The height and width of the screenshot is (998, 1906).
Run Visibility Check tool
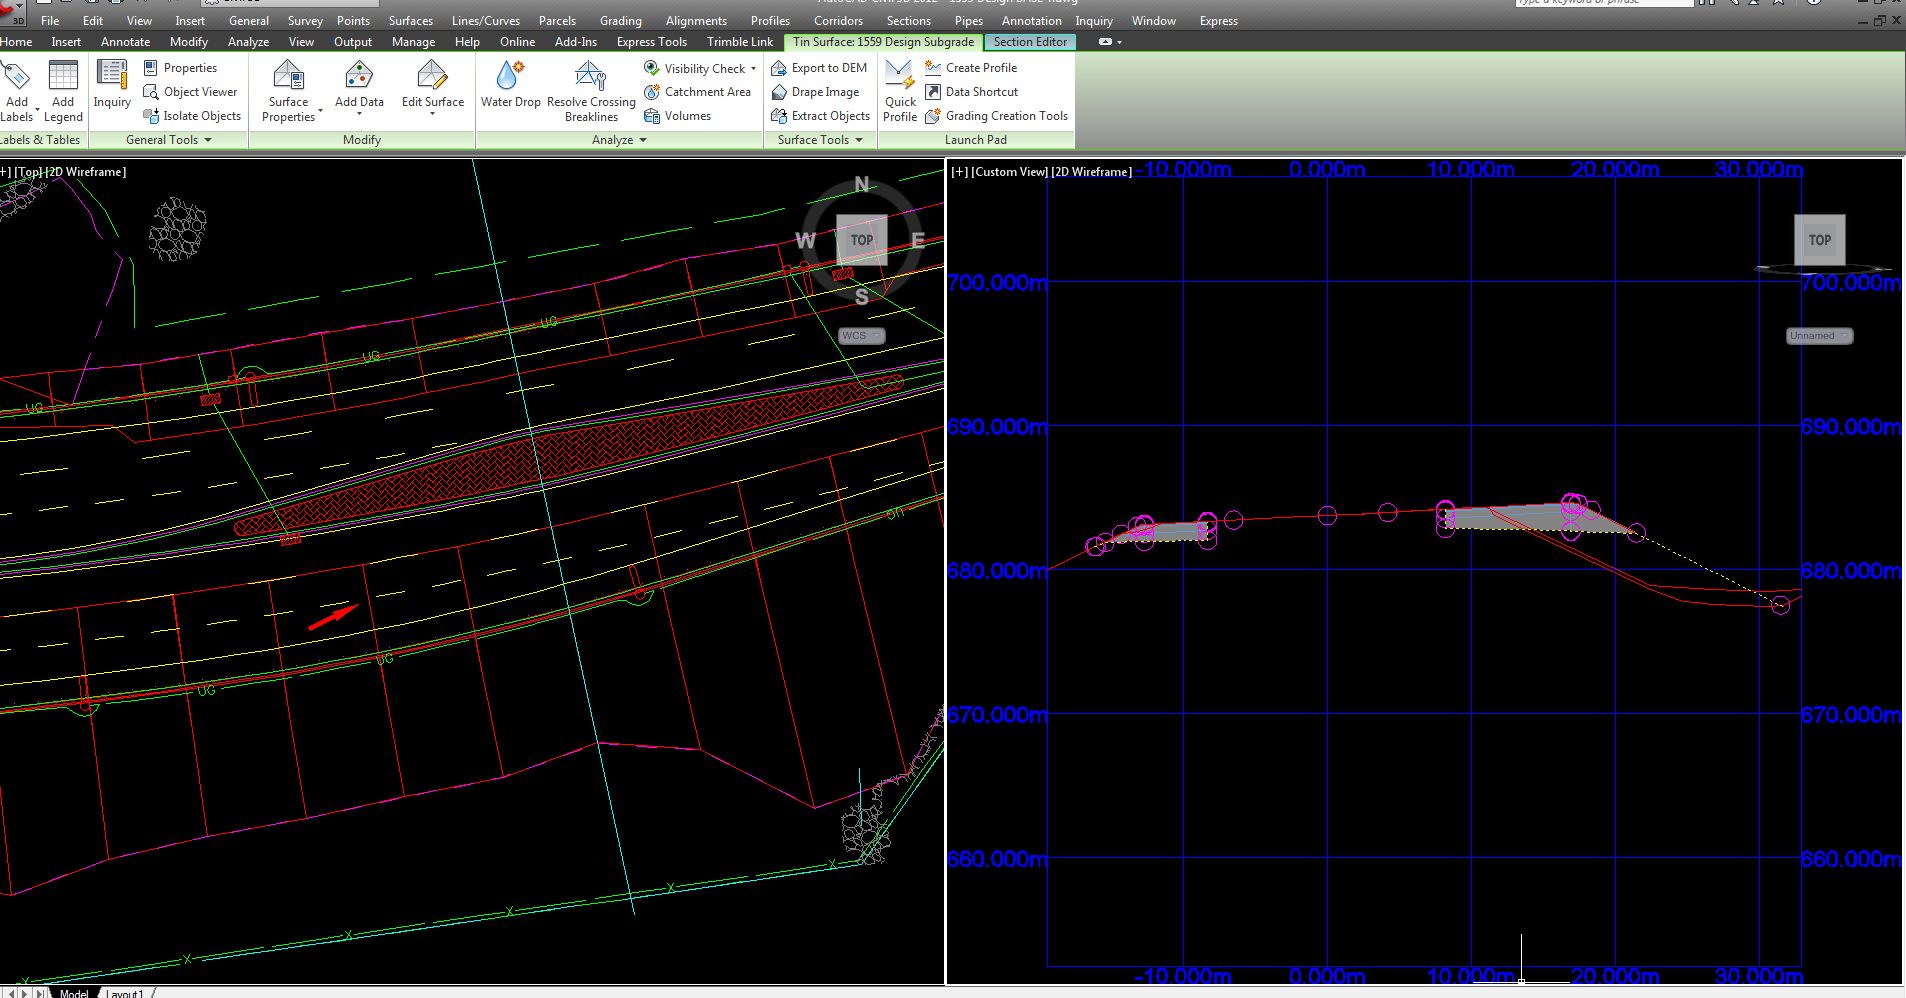(695, 68)
